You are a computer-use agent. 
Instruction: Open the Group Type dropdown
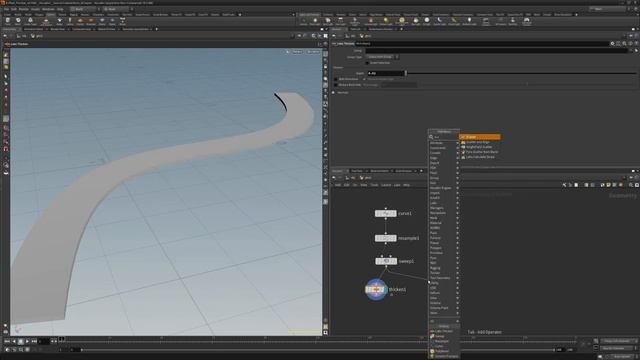click(x=382, y=57)
